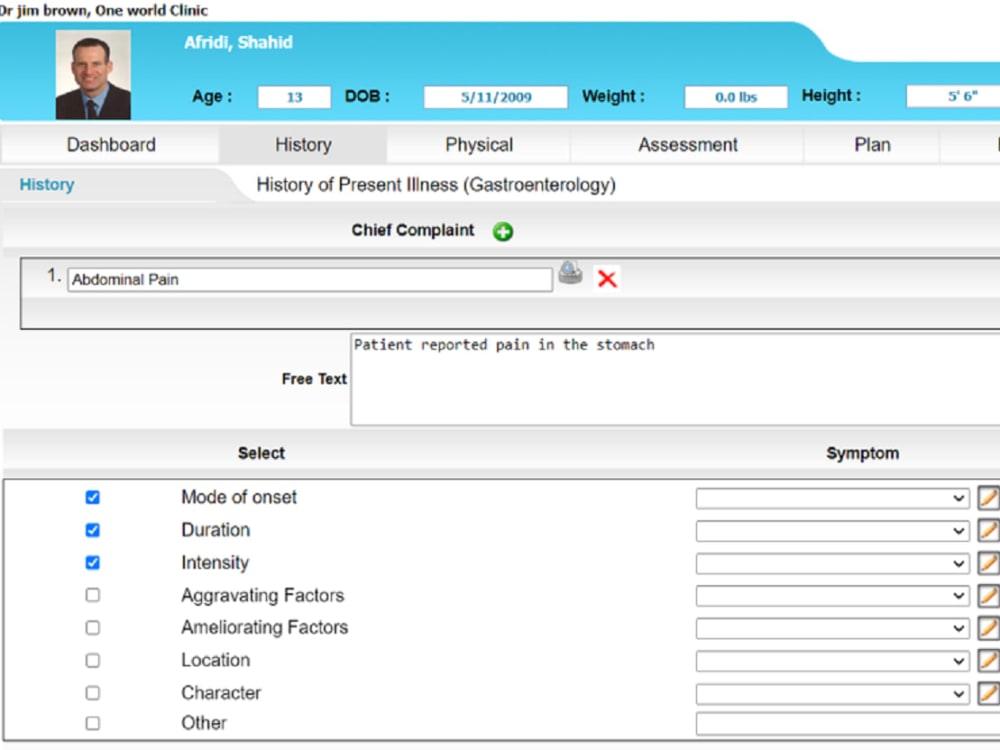Uncheck the Mode of onset checkbox
Viewport: 1000px width, 750px height.
point(93,497)
